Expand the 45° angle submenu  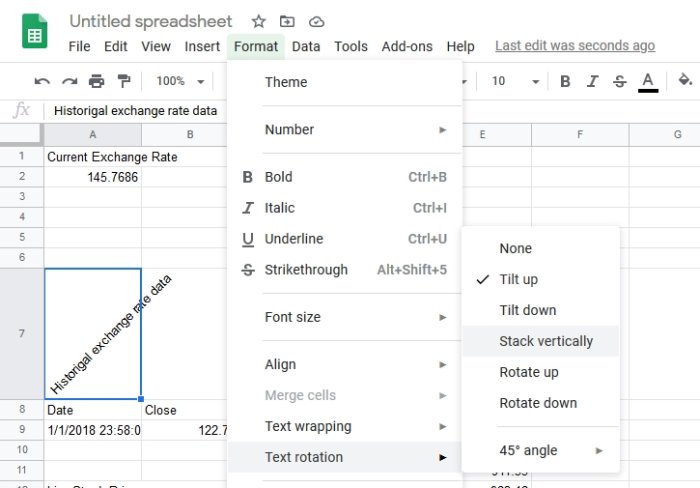(540, 450)
